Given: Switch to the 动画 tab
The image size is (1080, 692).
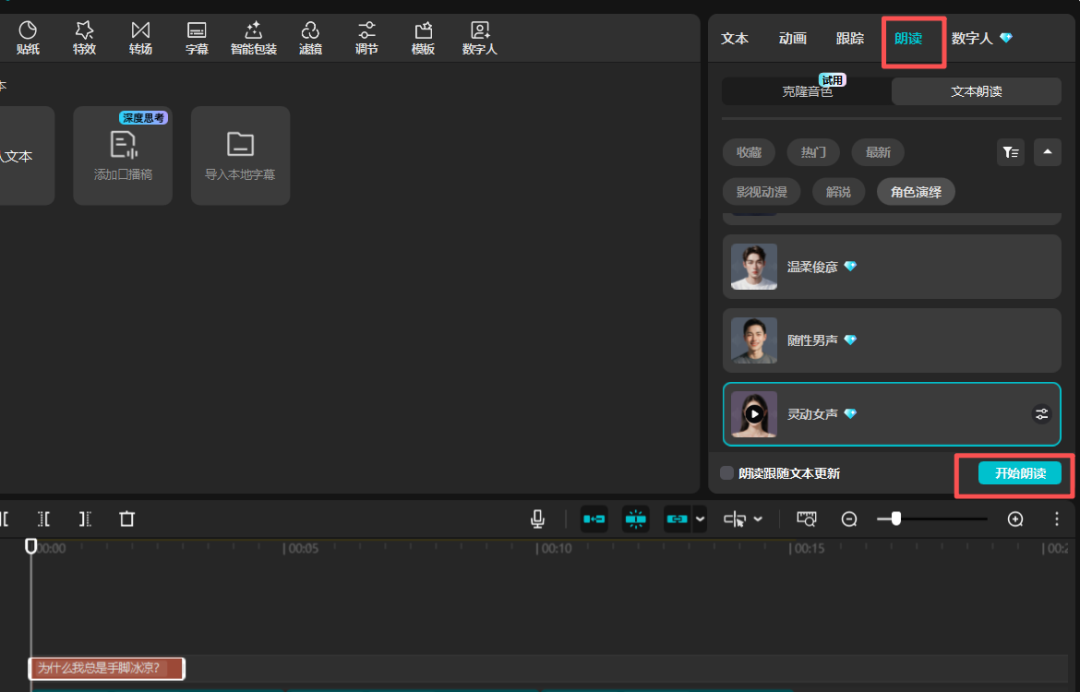Looking at the screenshot, I should pos(792,38).
